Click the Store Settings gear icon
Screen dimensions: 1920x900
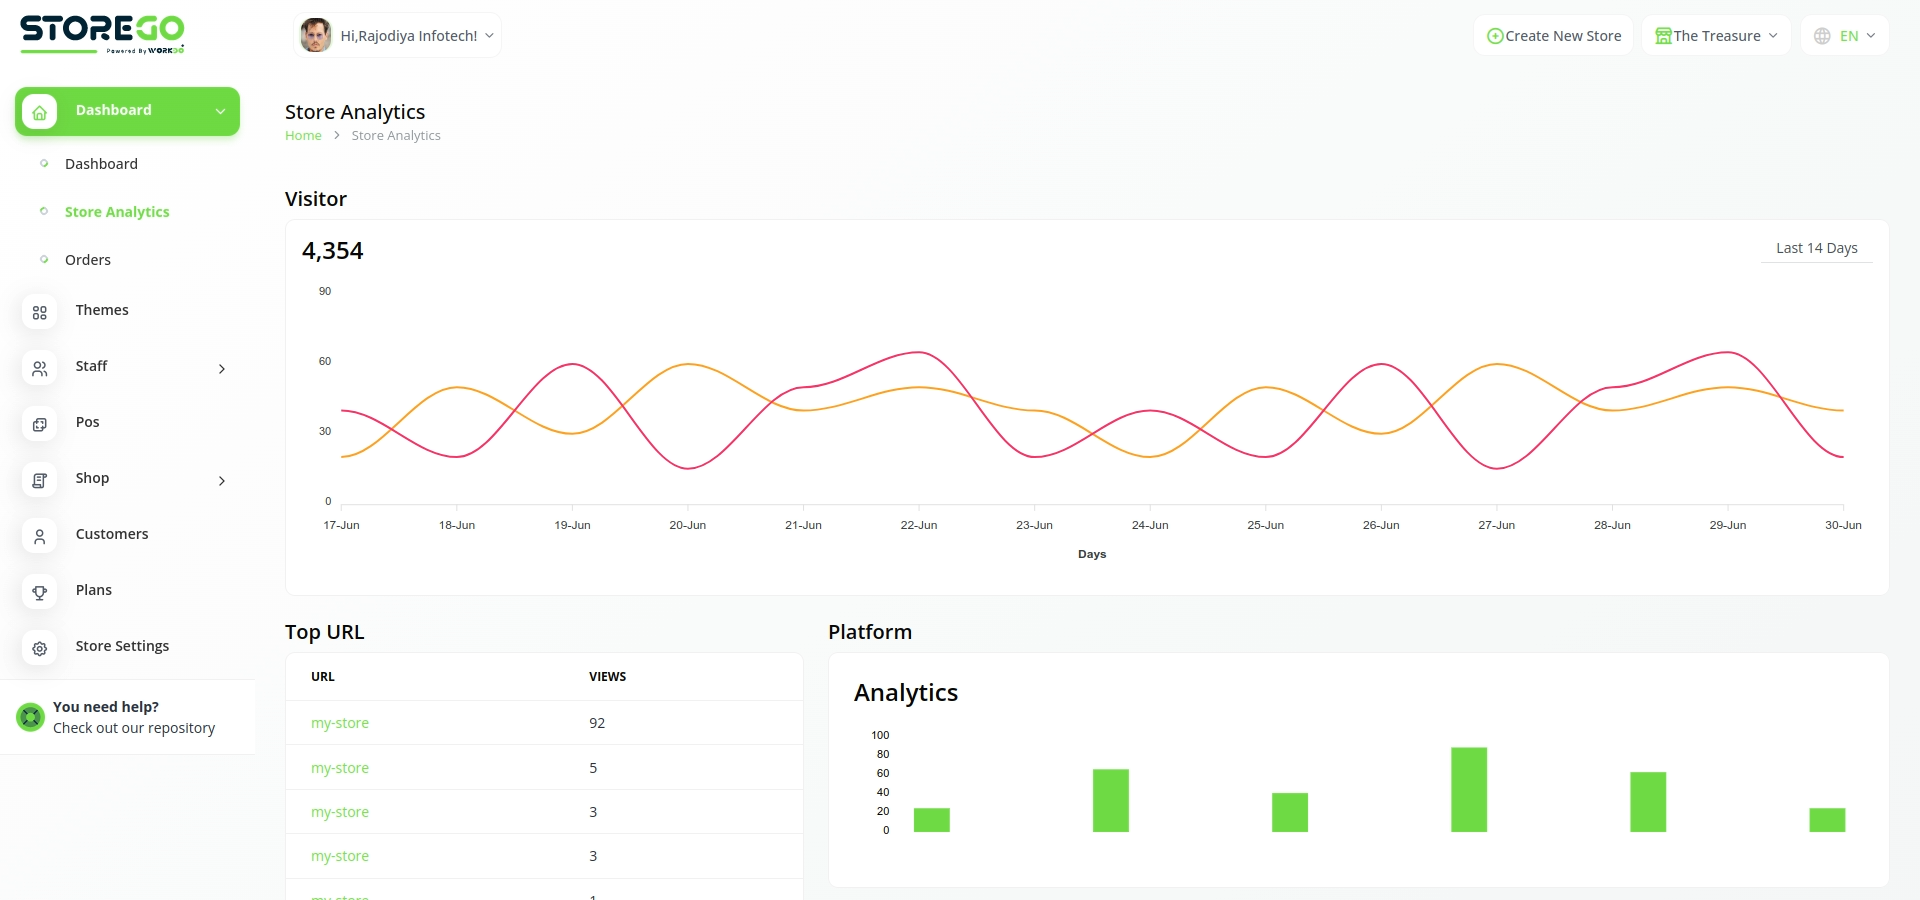[x=40, y=649]
